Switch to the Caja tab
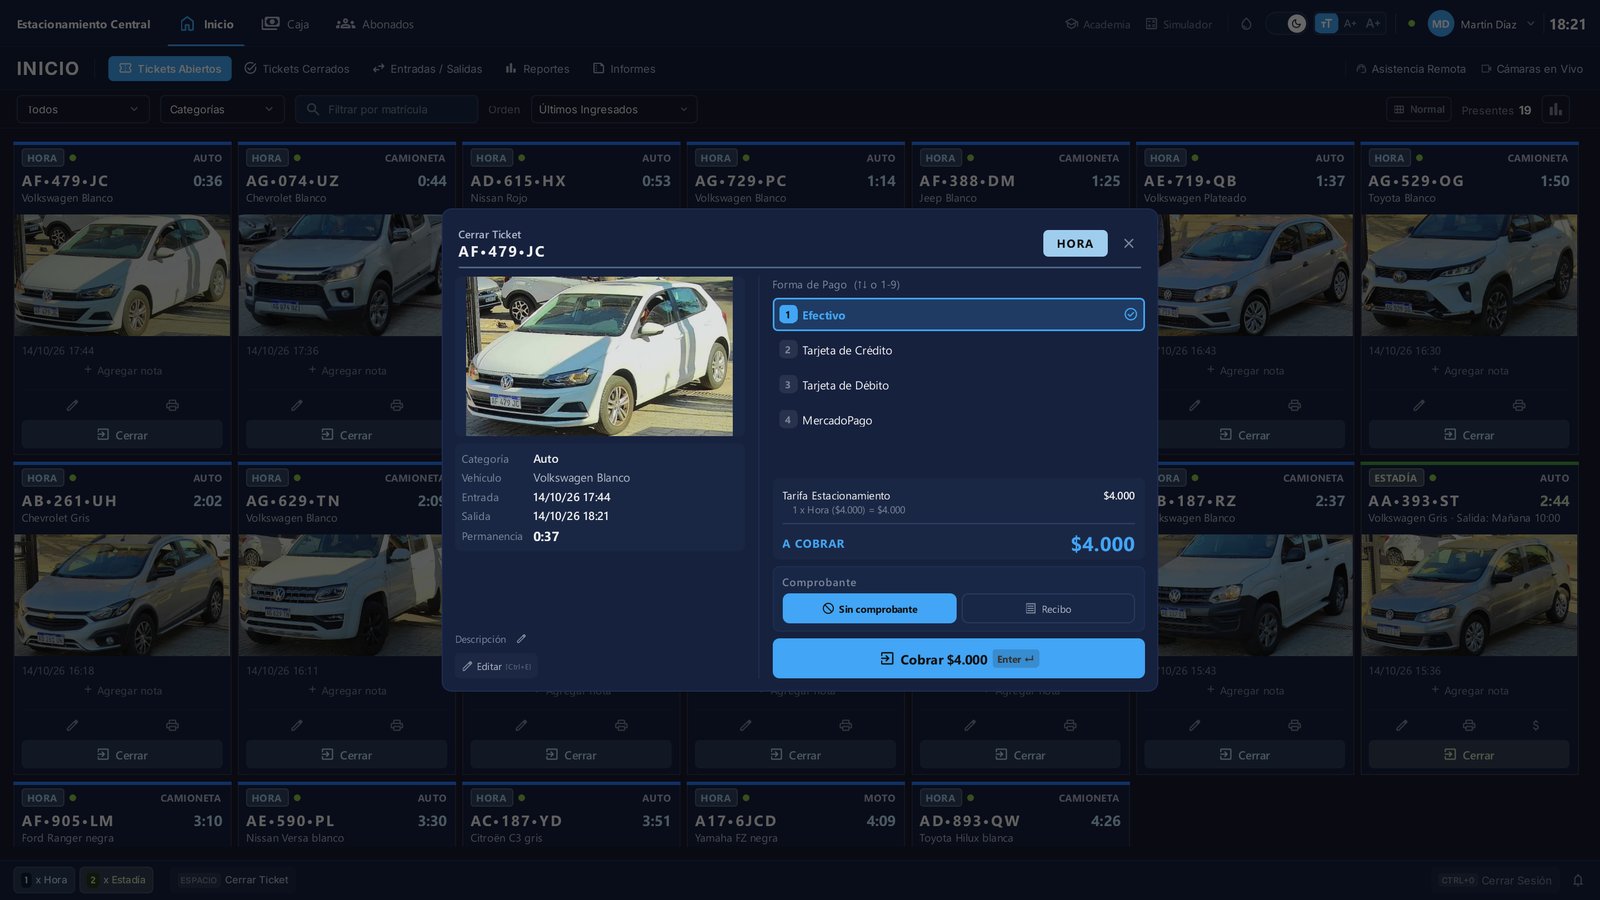This screenshot has height=900, width=1600. [285, 24]
